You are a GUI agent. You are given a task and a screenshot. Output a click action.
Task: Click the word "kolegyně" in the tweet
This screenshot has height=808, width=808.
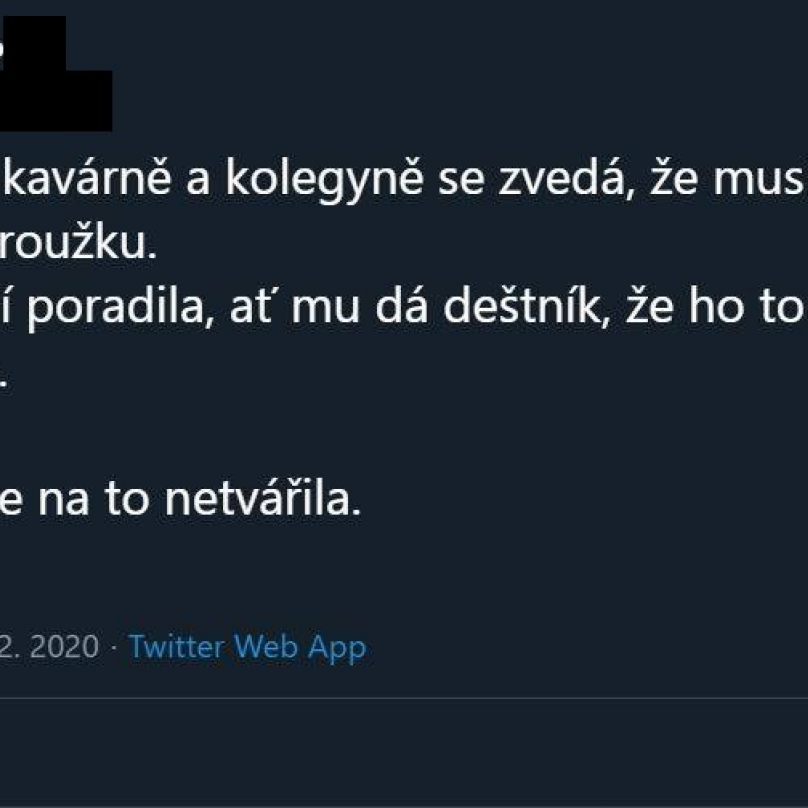tap(324, 181)
